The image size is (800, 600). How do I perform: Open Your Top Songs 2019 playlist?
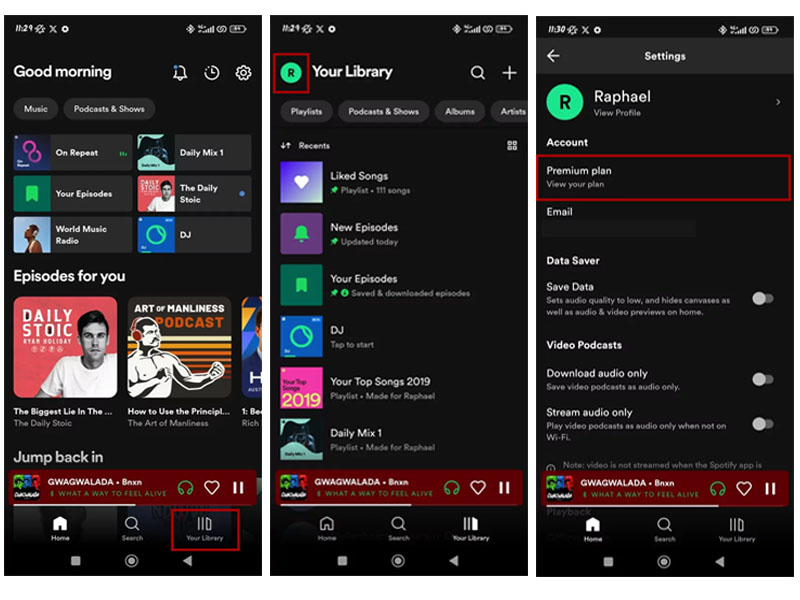point(399,388)
